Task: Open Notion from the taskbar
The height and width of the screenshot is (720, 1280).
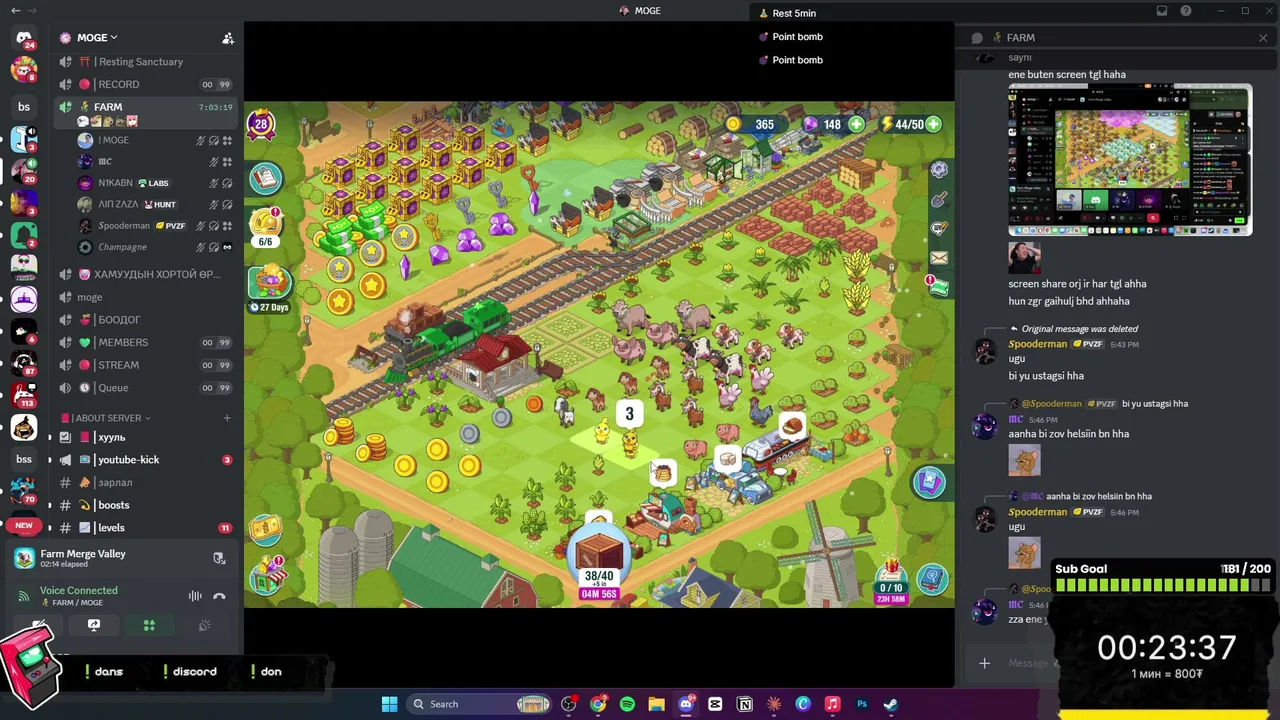Action: tap(744, 704)
